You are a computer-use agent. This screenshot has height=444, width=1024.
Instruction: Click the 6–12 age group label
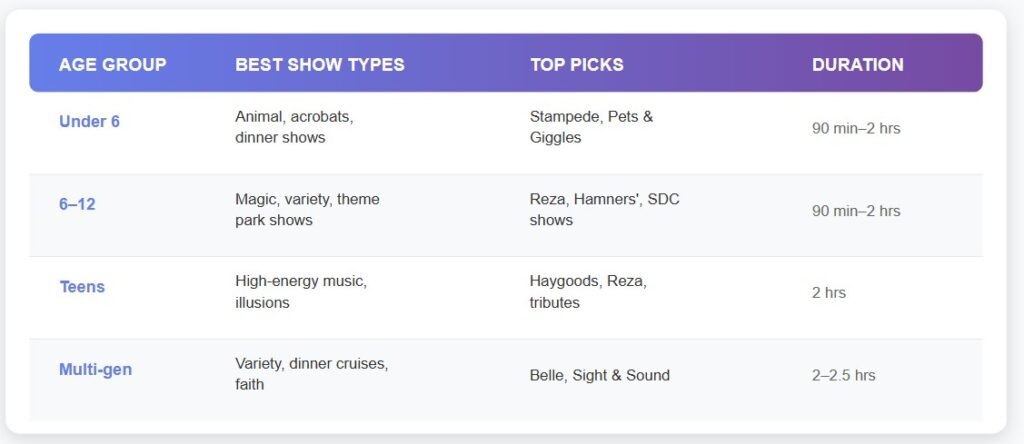pyautogui.click(x=80, y=204)
